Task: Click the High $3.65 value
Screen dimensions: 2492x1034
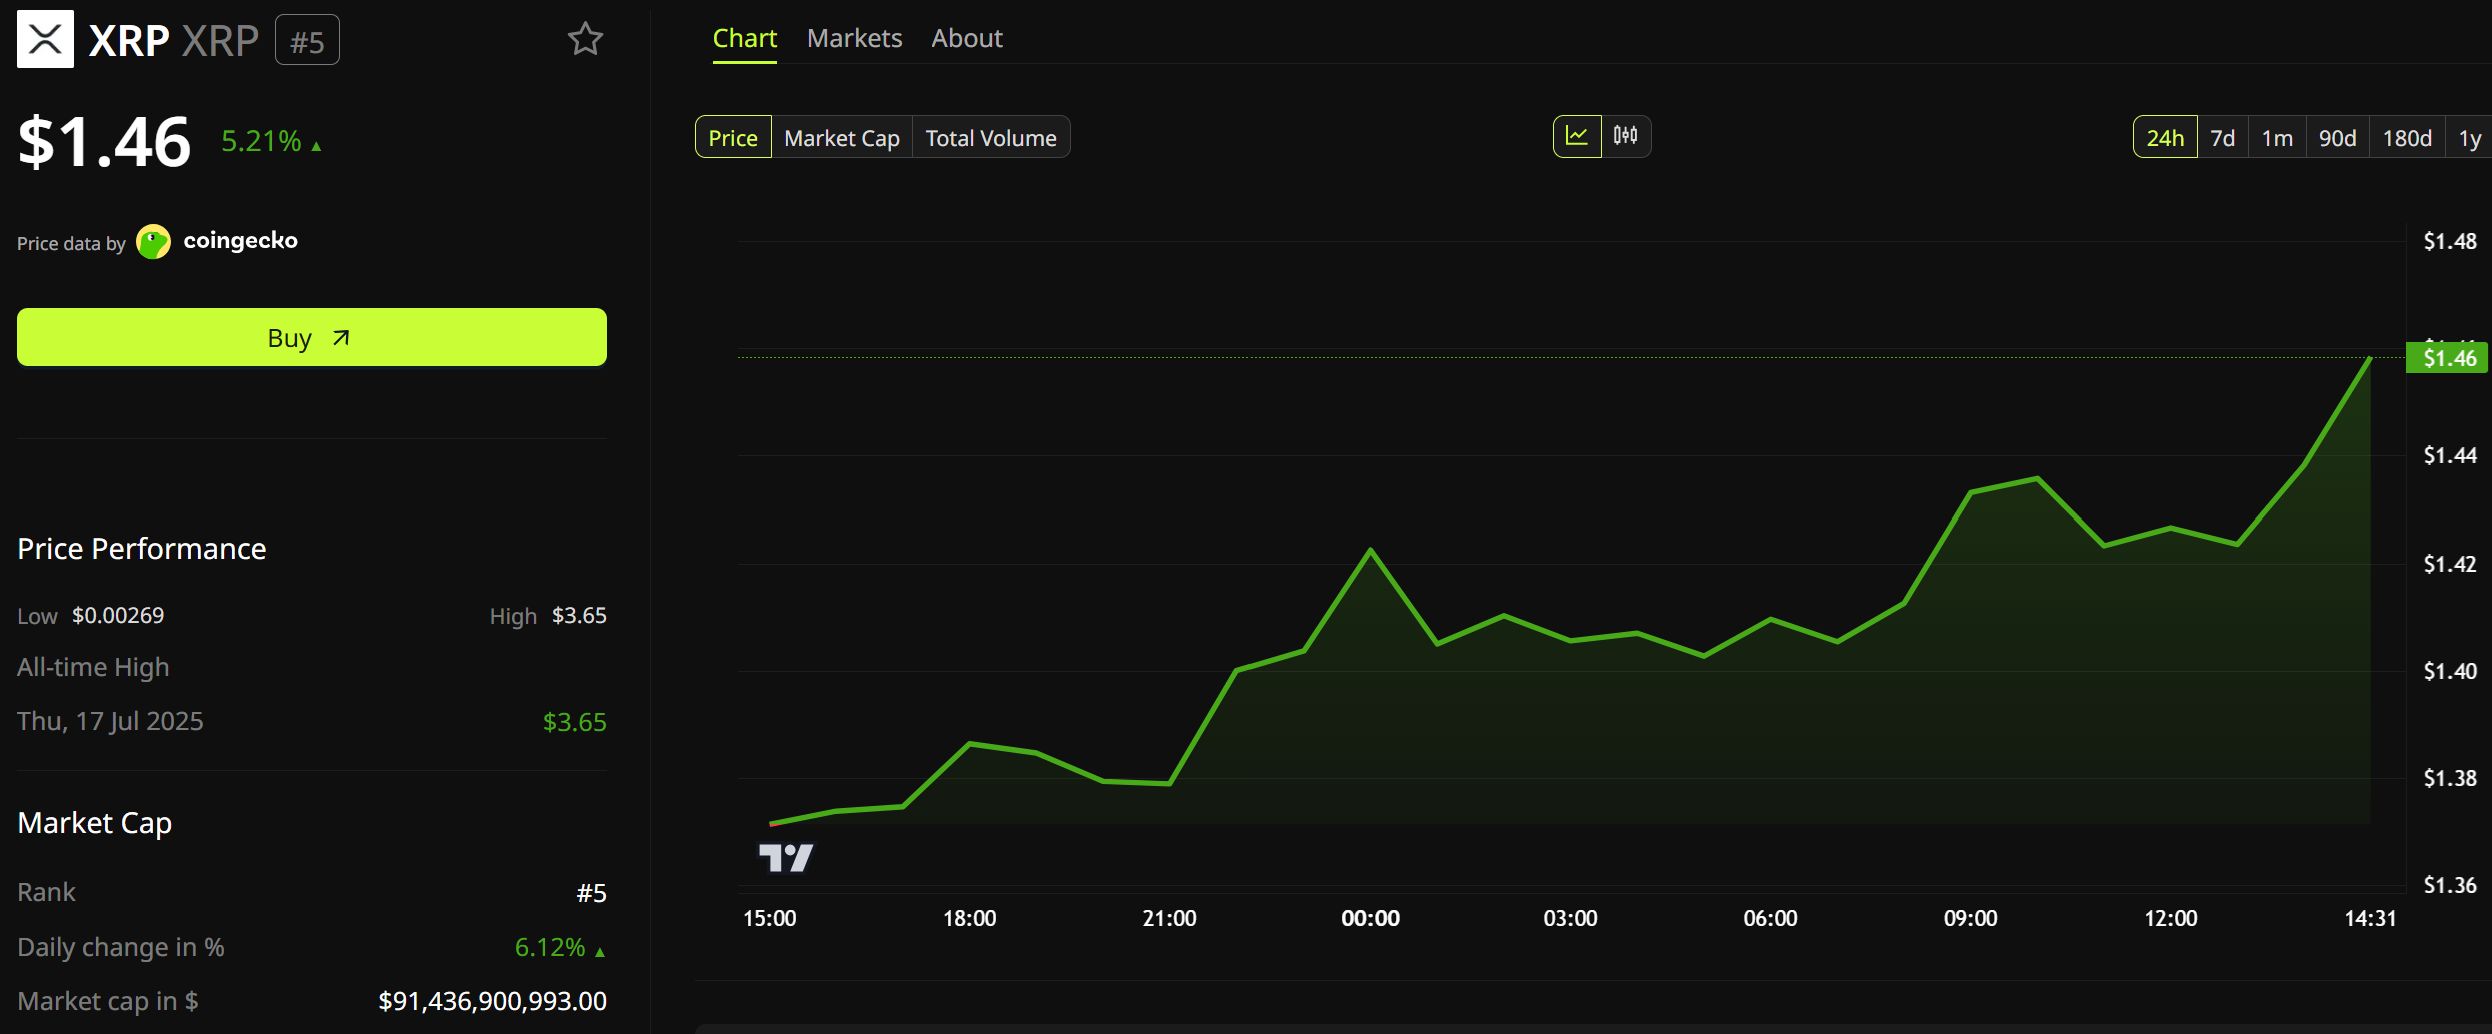Action: coord(579,615)
